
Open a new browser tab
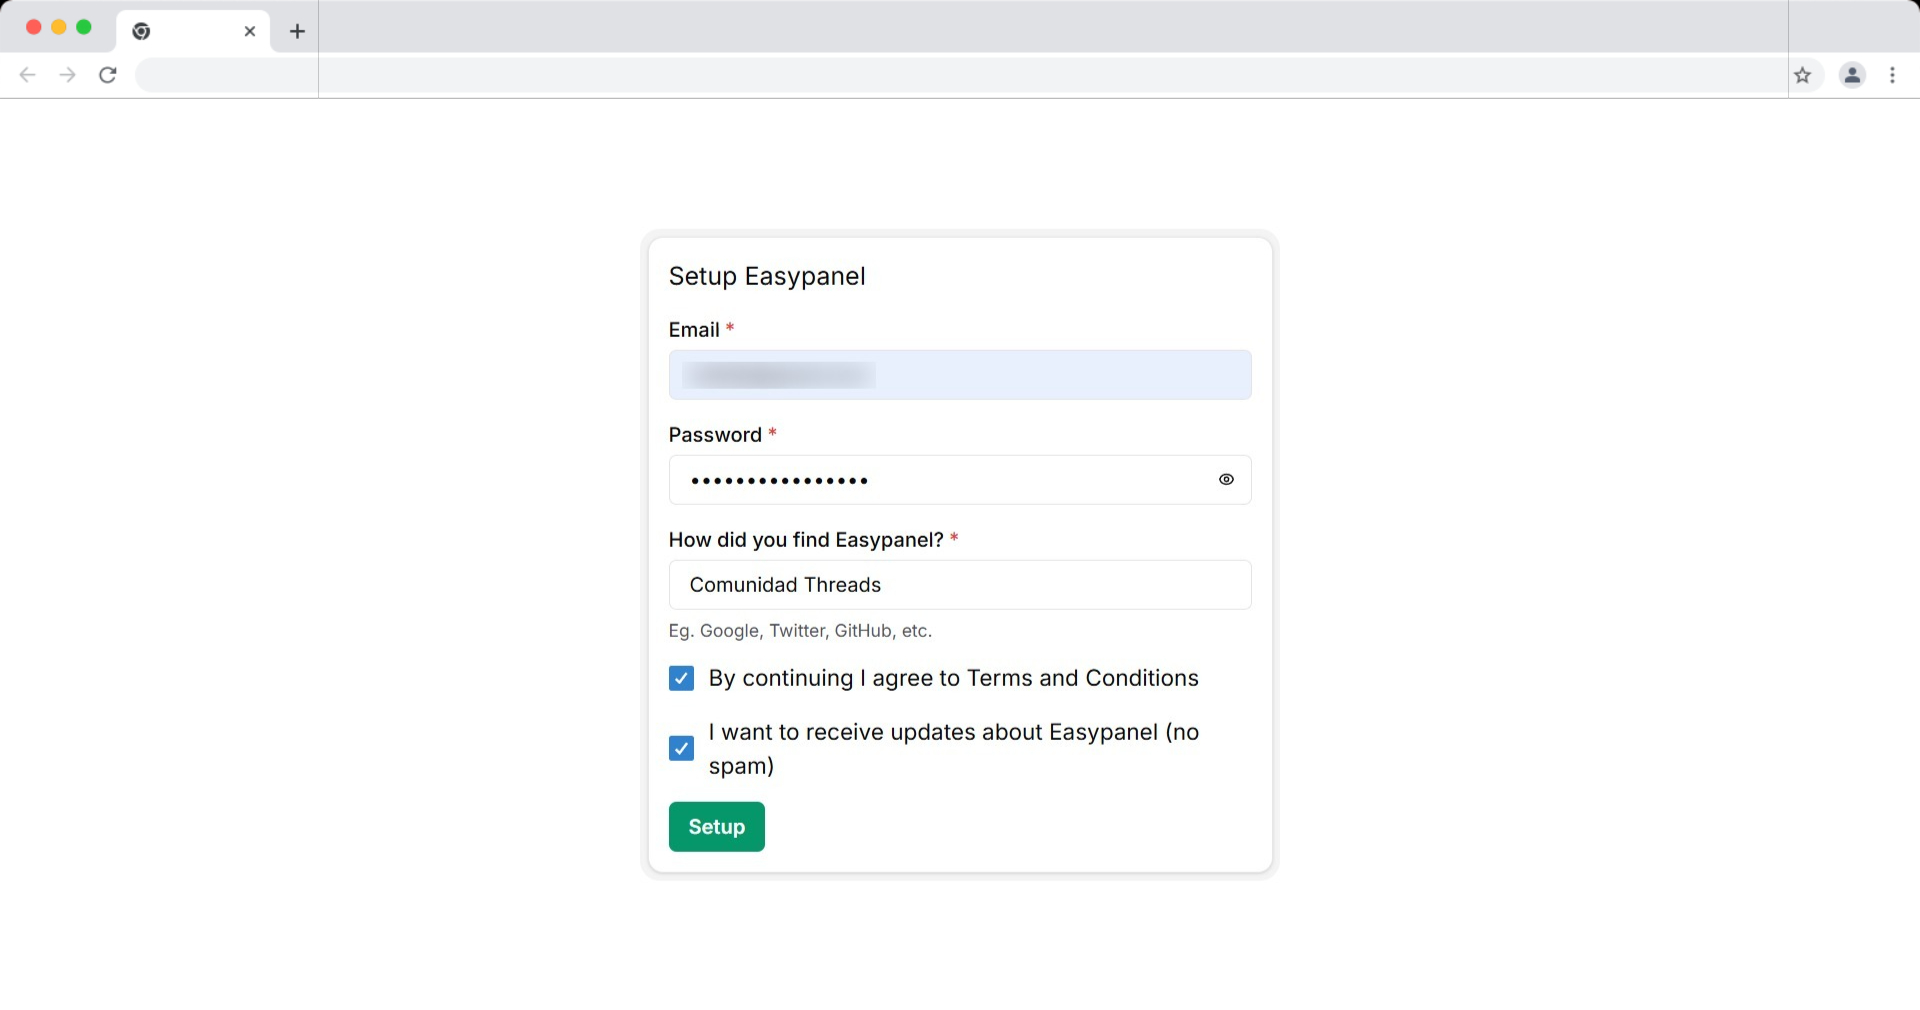[297, 31]
